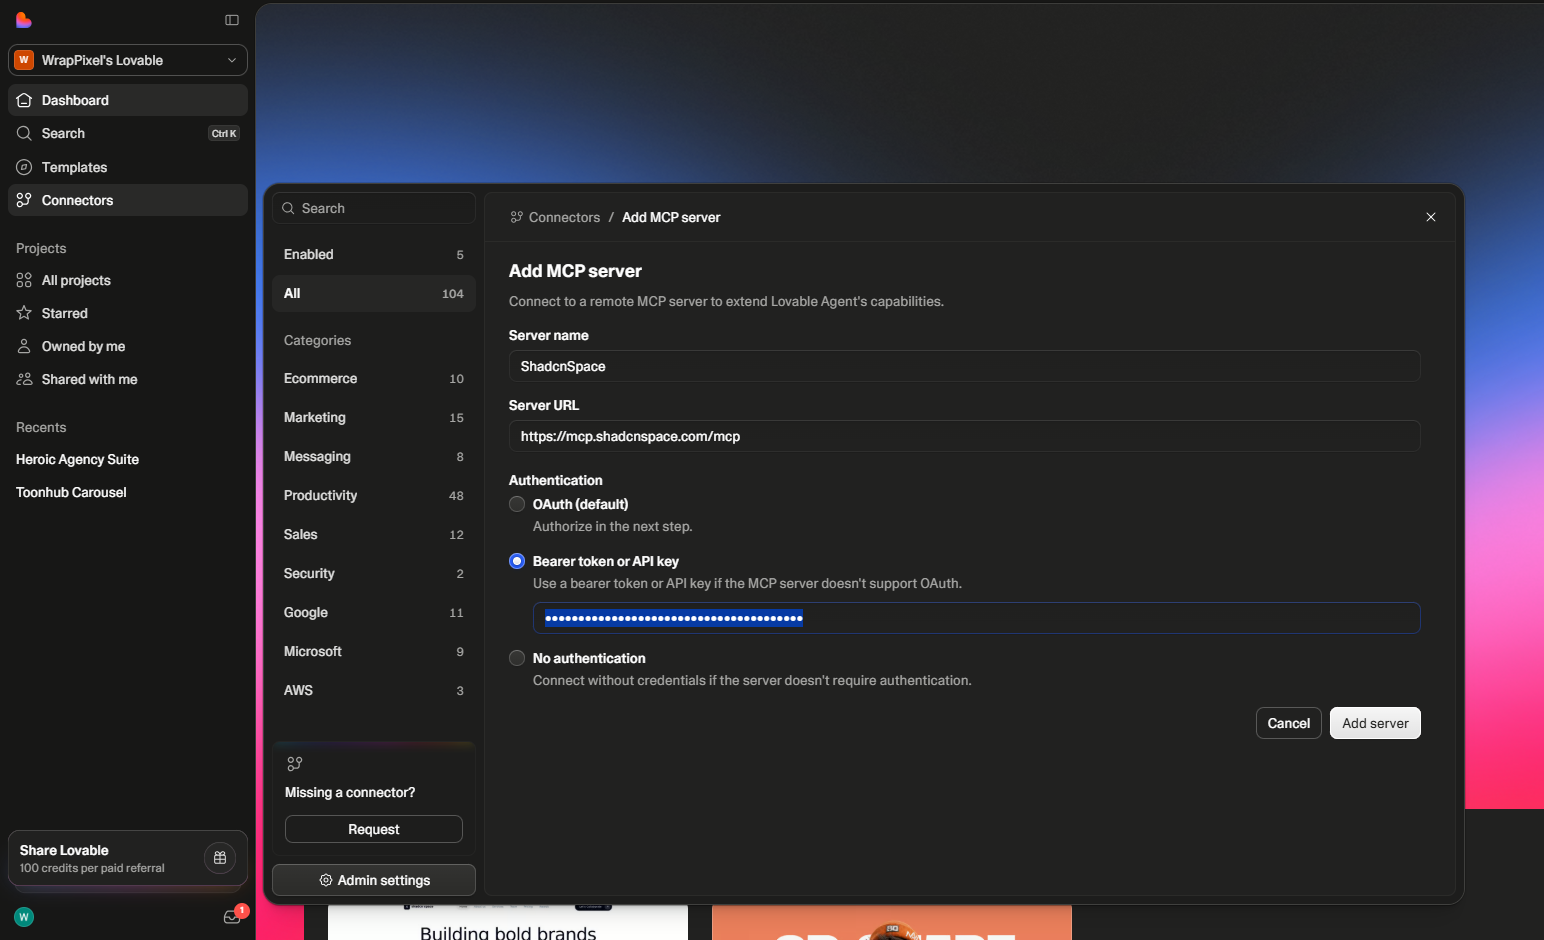This screenshot has width=1544, height=940.
Task: Filter by Security category
Action: tap(374, 573)
